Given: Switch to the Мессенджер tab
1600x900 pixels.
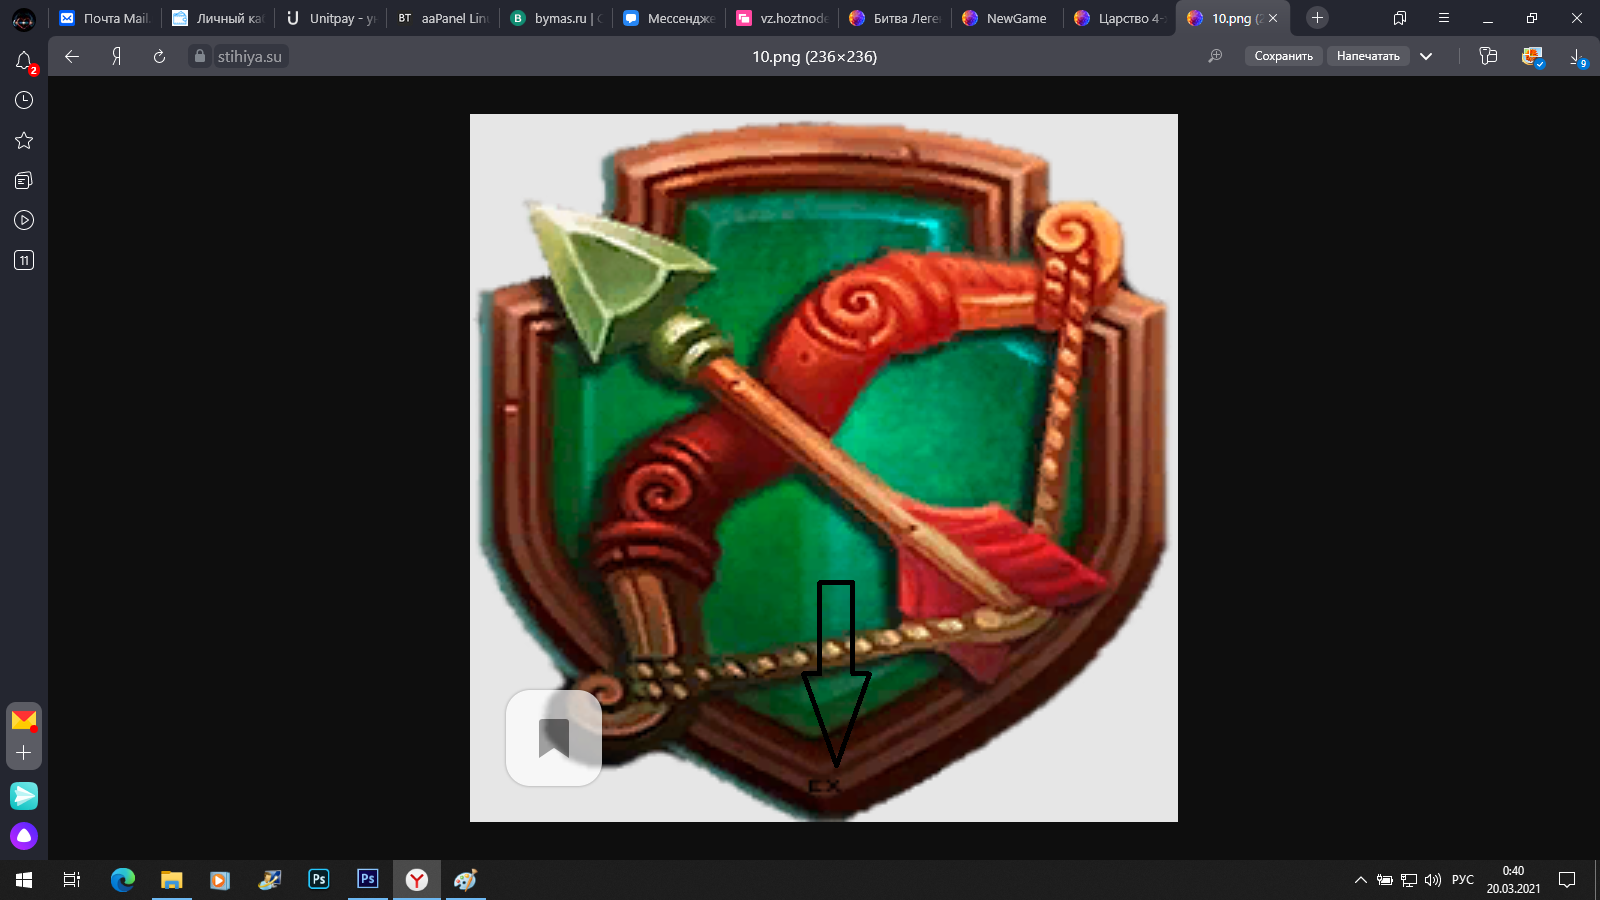Looking at the screenshot, I should click(x=669, y=18).
